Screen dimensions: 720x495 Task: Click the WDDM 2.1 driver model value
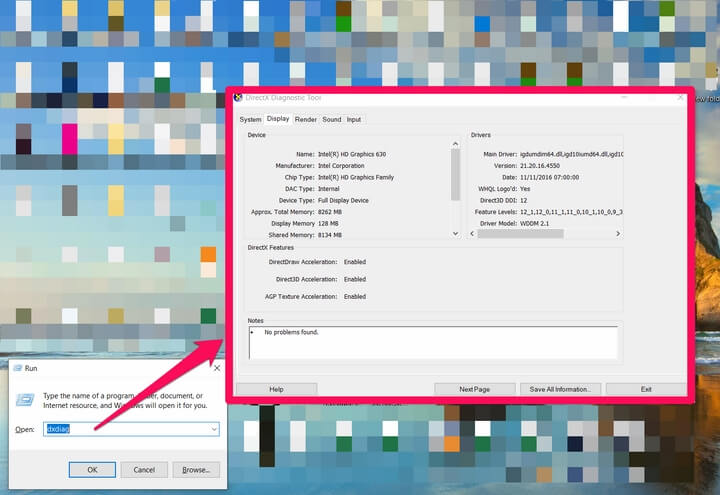pyautogui.click(x=534, y=224)
